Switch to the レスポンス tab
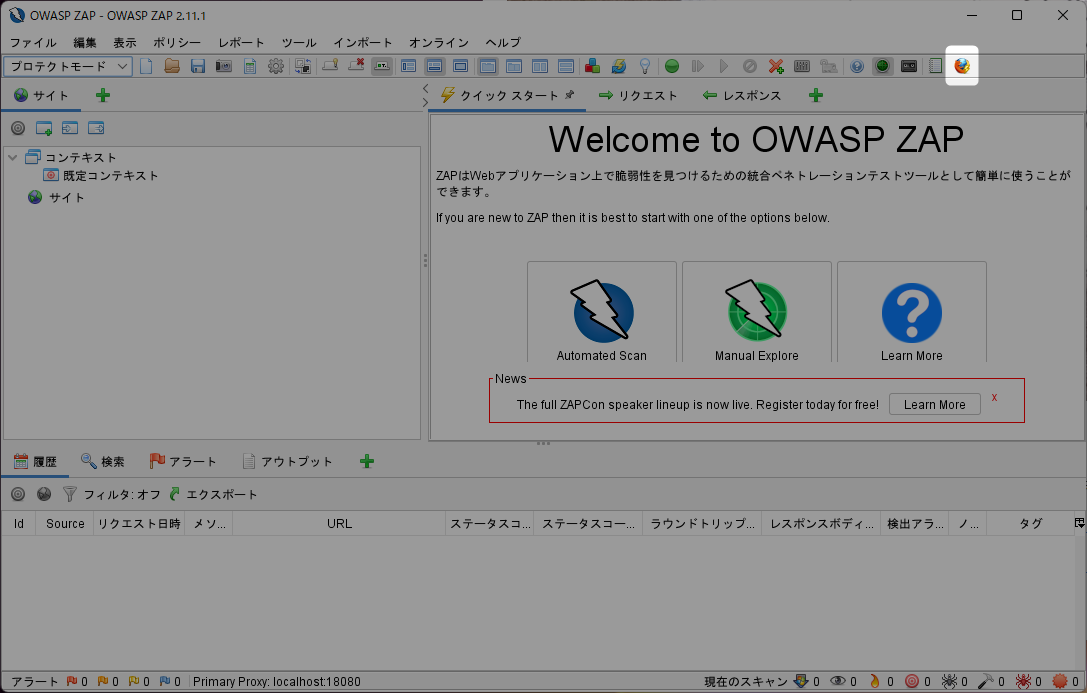This screenshot has width=1087, height=693. coord(742,96)
